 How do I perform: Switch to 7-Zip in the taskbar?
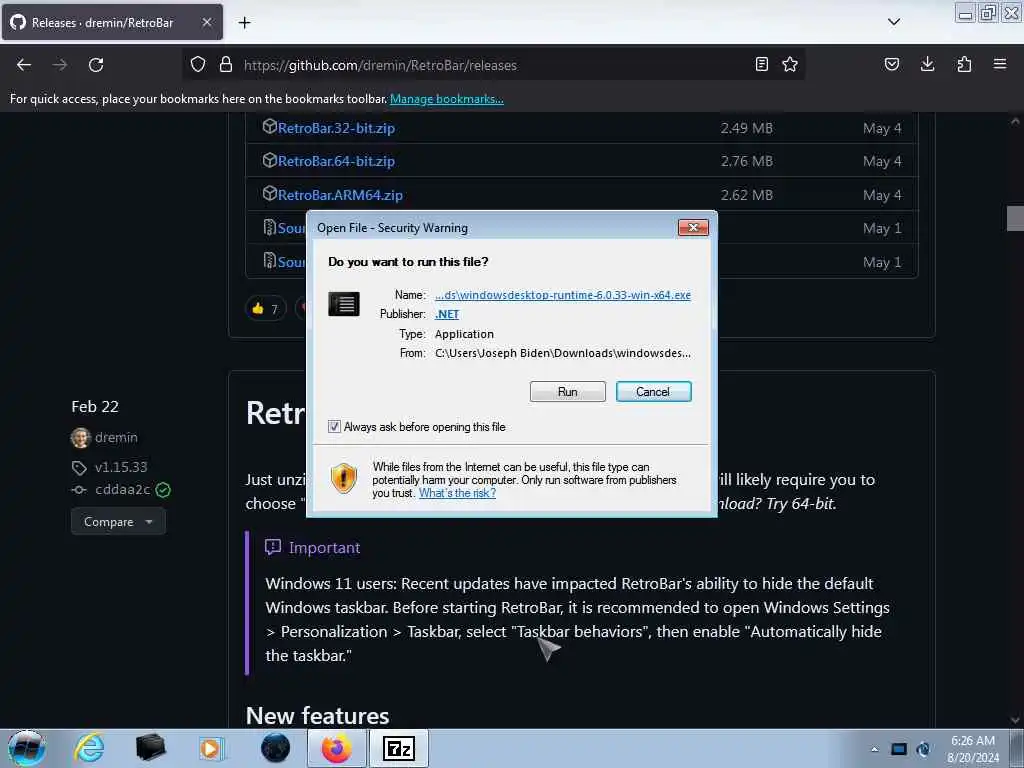(399, 748)
